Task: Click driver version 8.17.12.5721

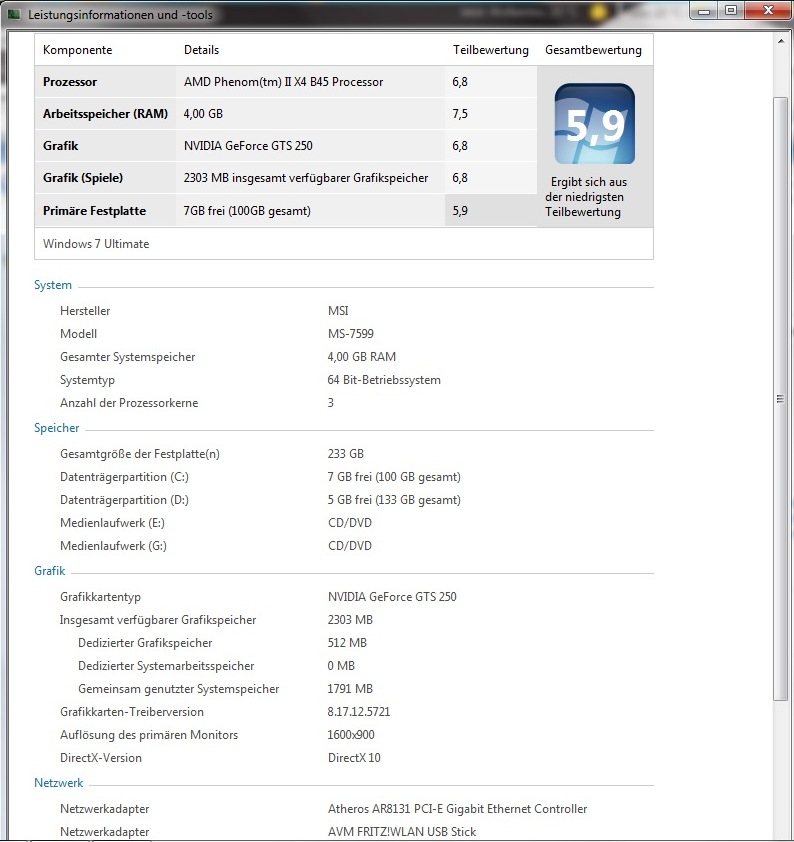Action: click(359, 712)
